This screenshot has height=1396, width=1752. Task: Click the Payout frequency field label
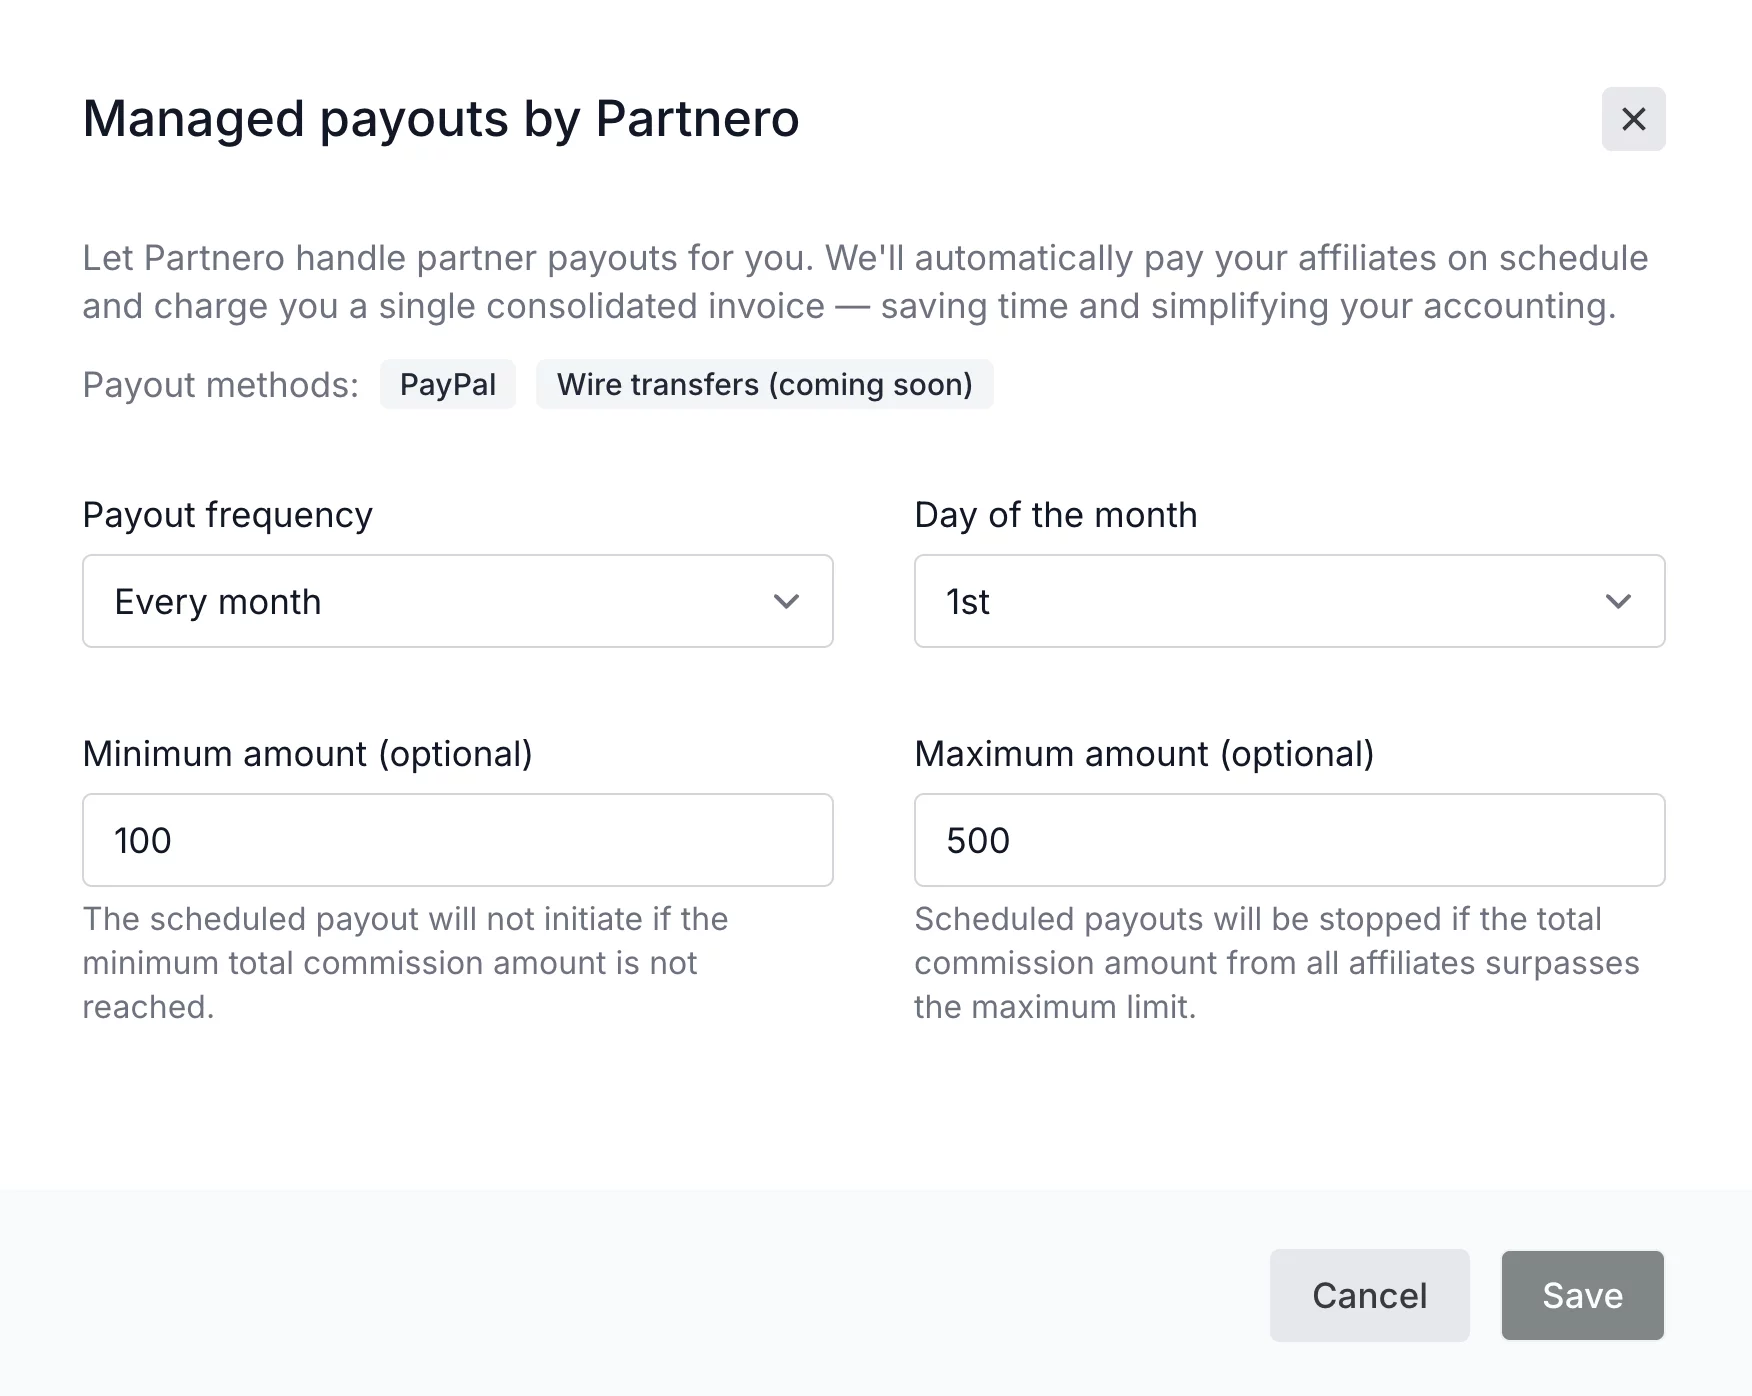pyautogui.click(x=227, y=515)
